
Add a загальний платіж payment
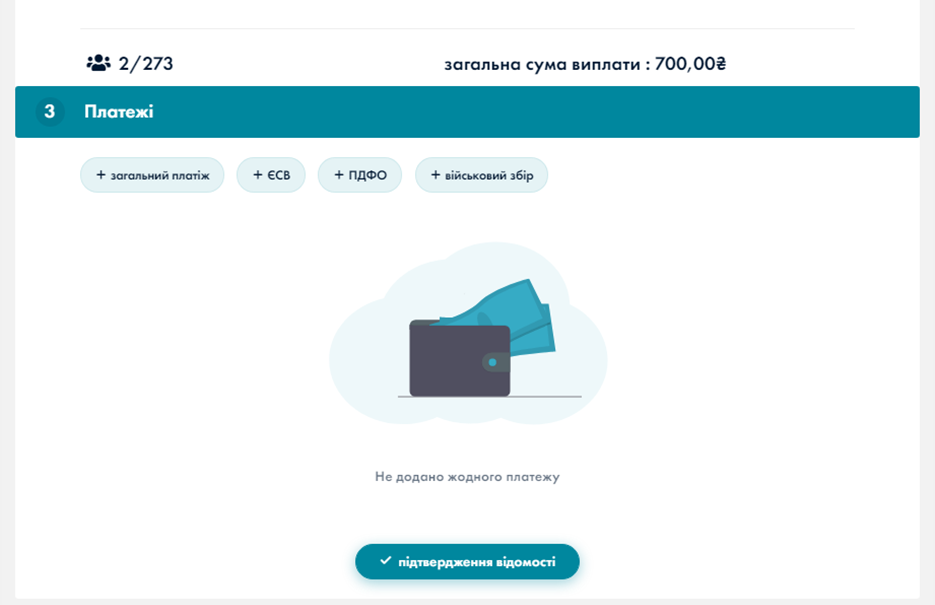pos(152,175)
